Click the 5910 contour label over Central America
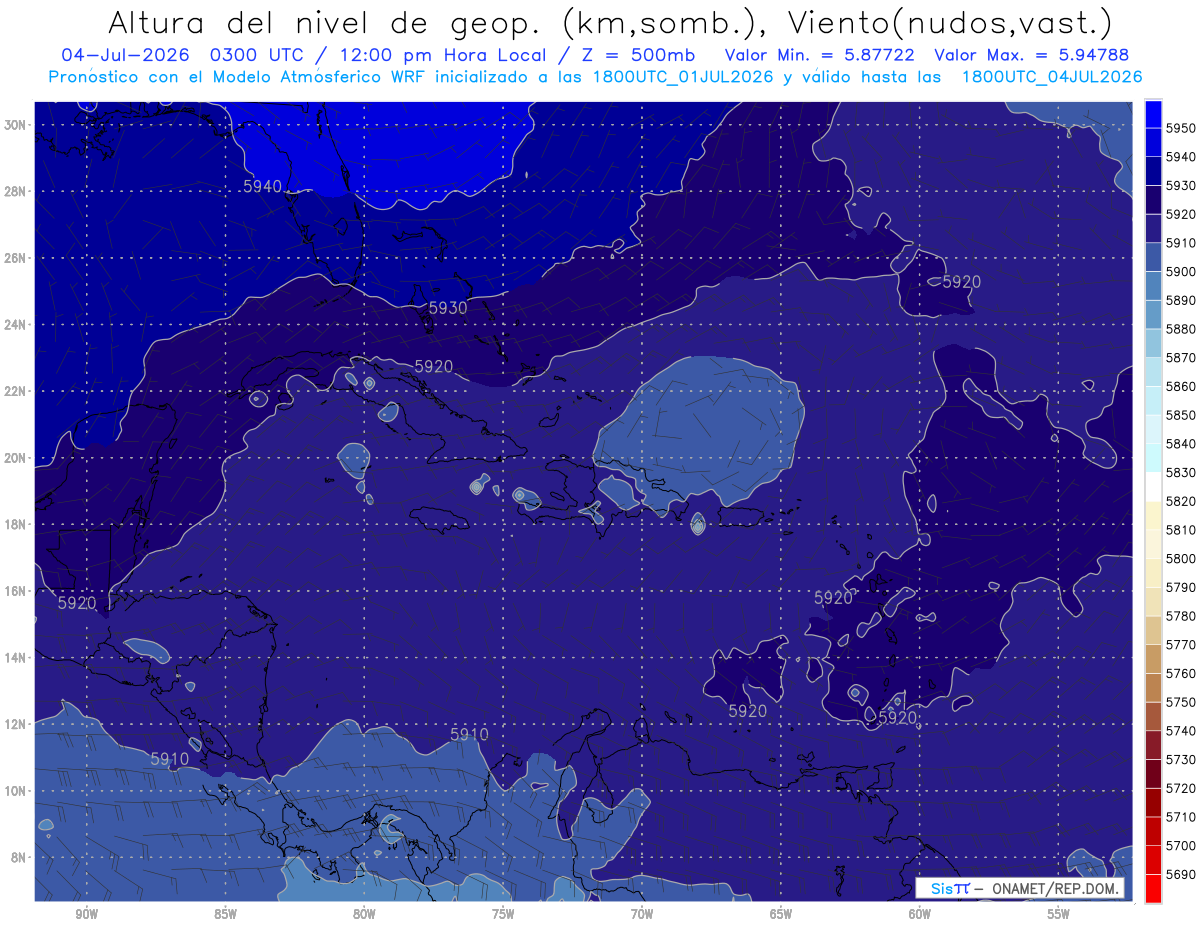Viewport: 1200px width, 927px height. point(170,759)
